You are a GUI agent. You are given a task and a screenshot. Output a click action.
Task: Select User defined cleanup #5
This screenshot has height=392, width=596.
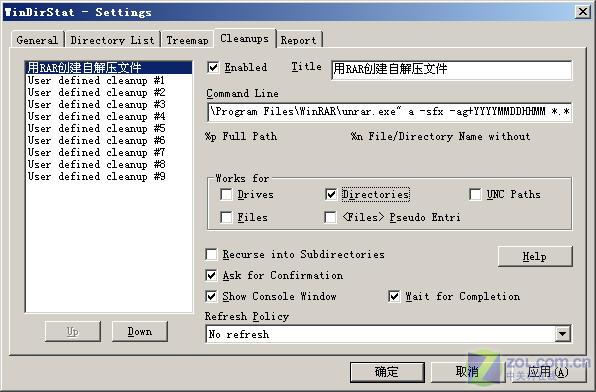[x=108, y=129]
